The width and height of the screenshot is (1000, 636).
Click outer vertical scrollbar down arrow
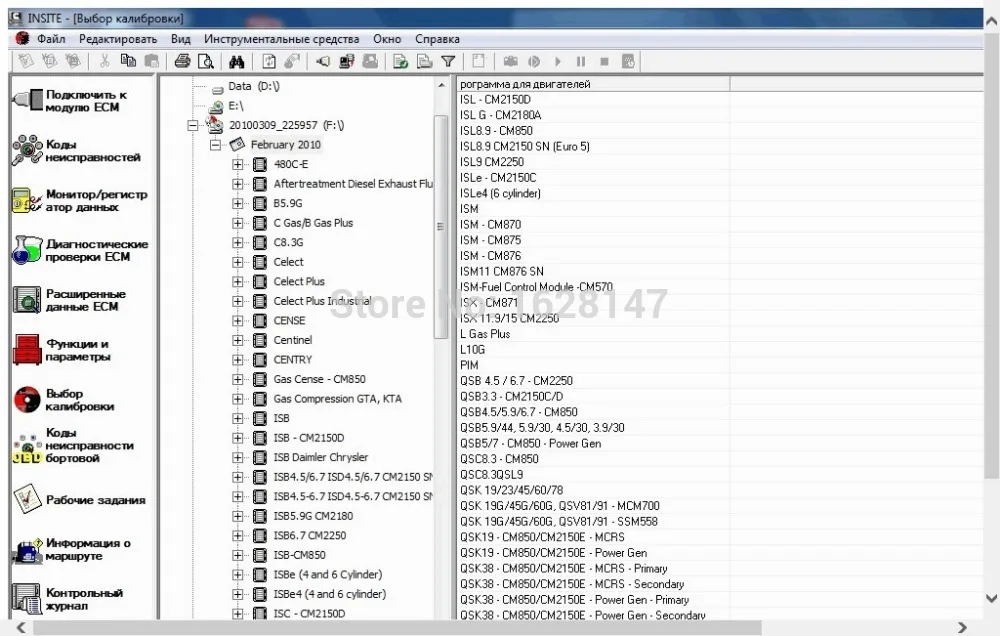991,598
